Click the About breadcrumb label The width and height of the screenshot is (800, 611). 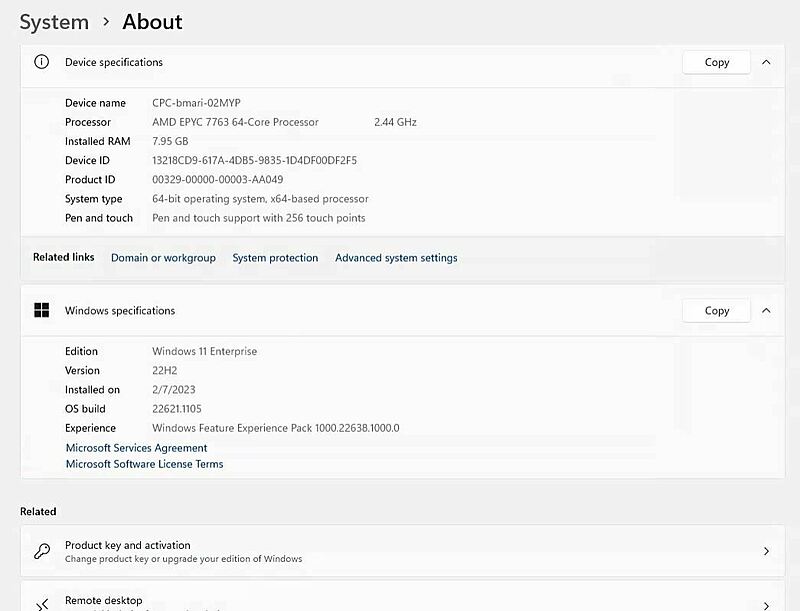coord(151,21)
